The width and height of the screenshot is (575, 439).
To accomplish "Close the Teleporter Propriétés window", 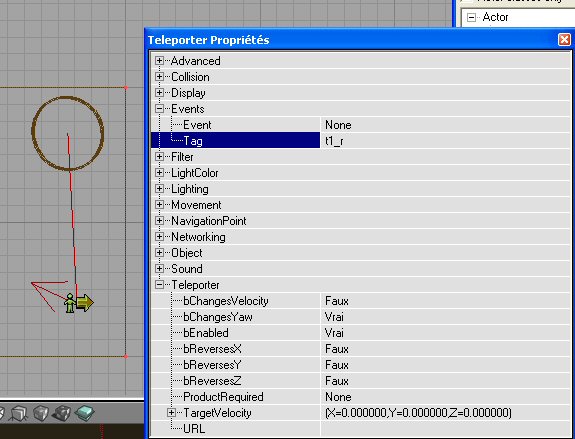I will (564, 40).
